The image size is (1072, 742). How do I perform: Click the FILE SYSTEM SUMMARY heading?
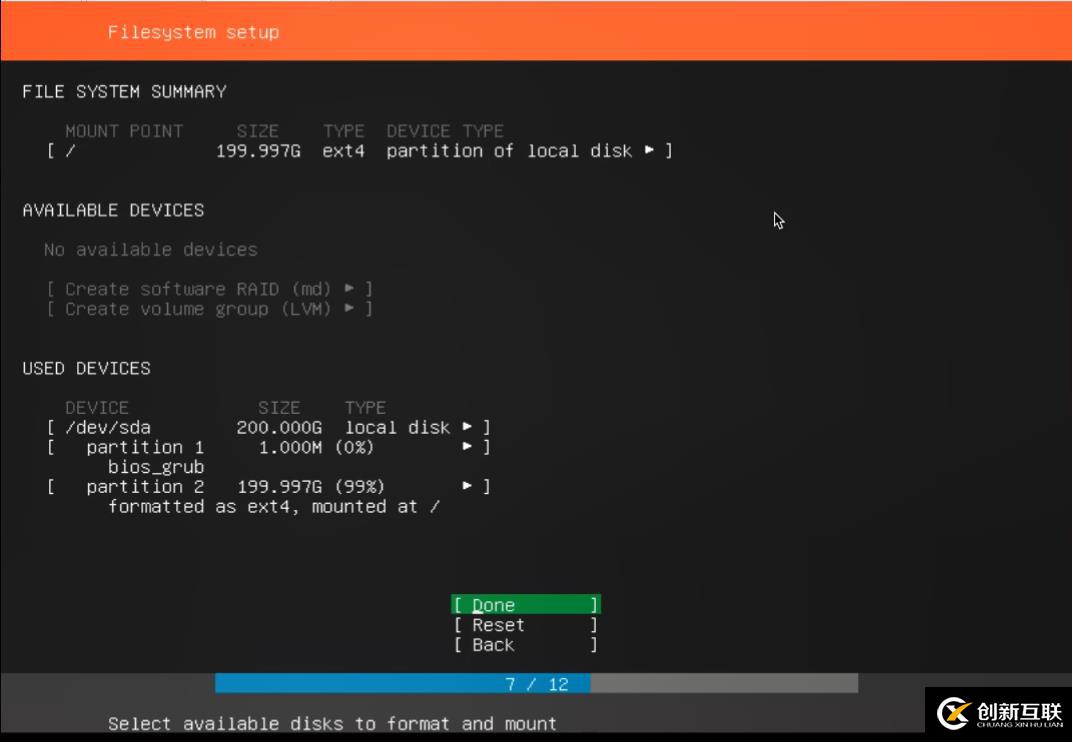pyautogui.click(x=124, y=92)
